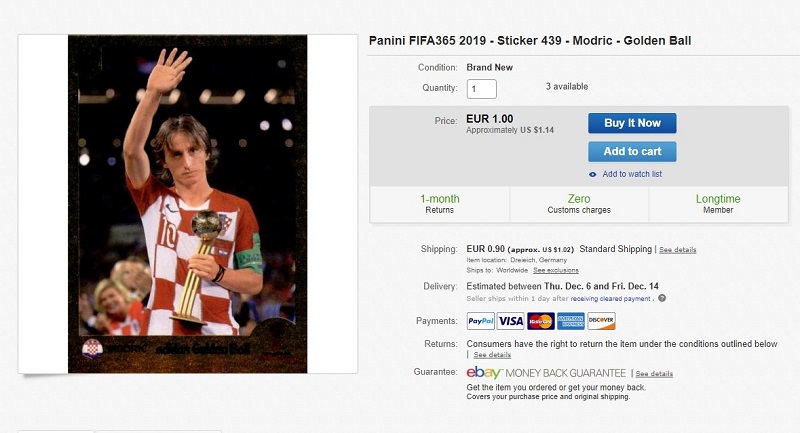This screenshot has height=433, width=800.
Task: Click the American Express card icon
Action: (x=571, y=321)
